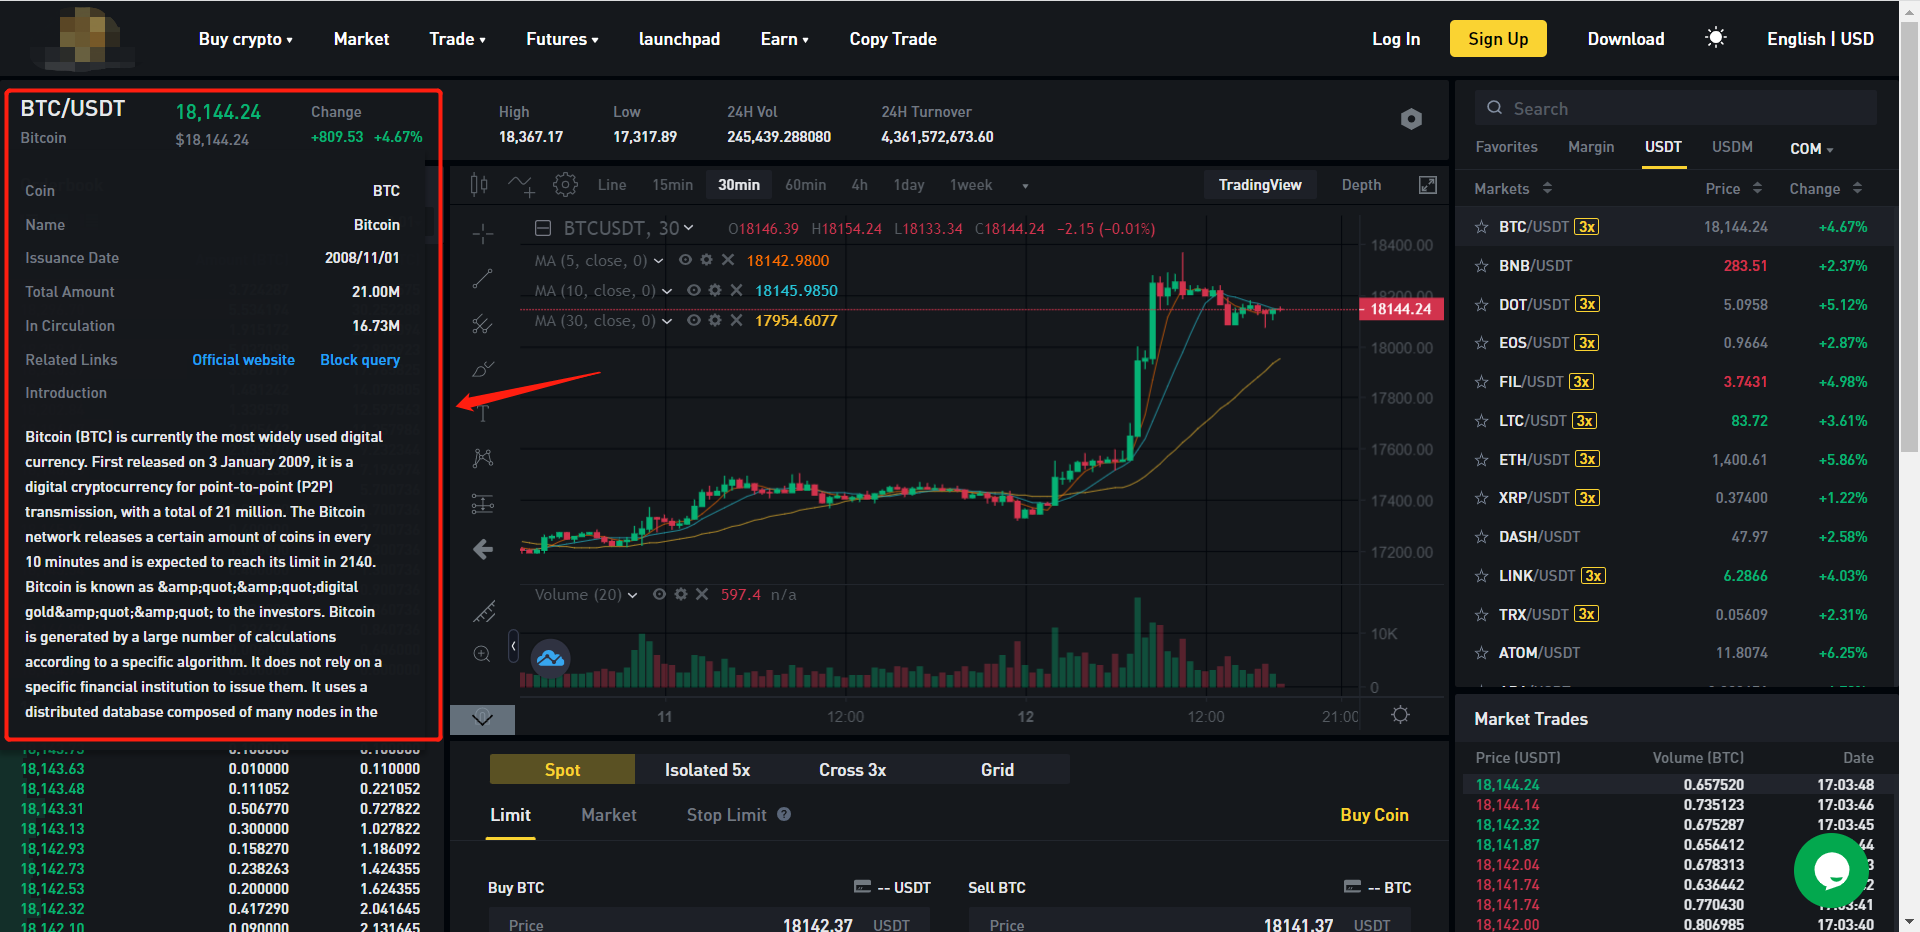Select the trend line drawing tool

(483, 279)
